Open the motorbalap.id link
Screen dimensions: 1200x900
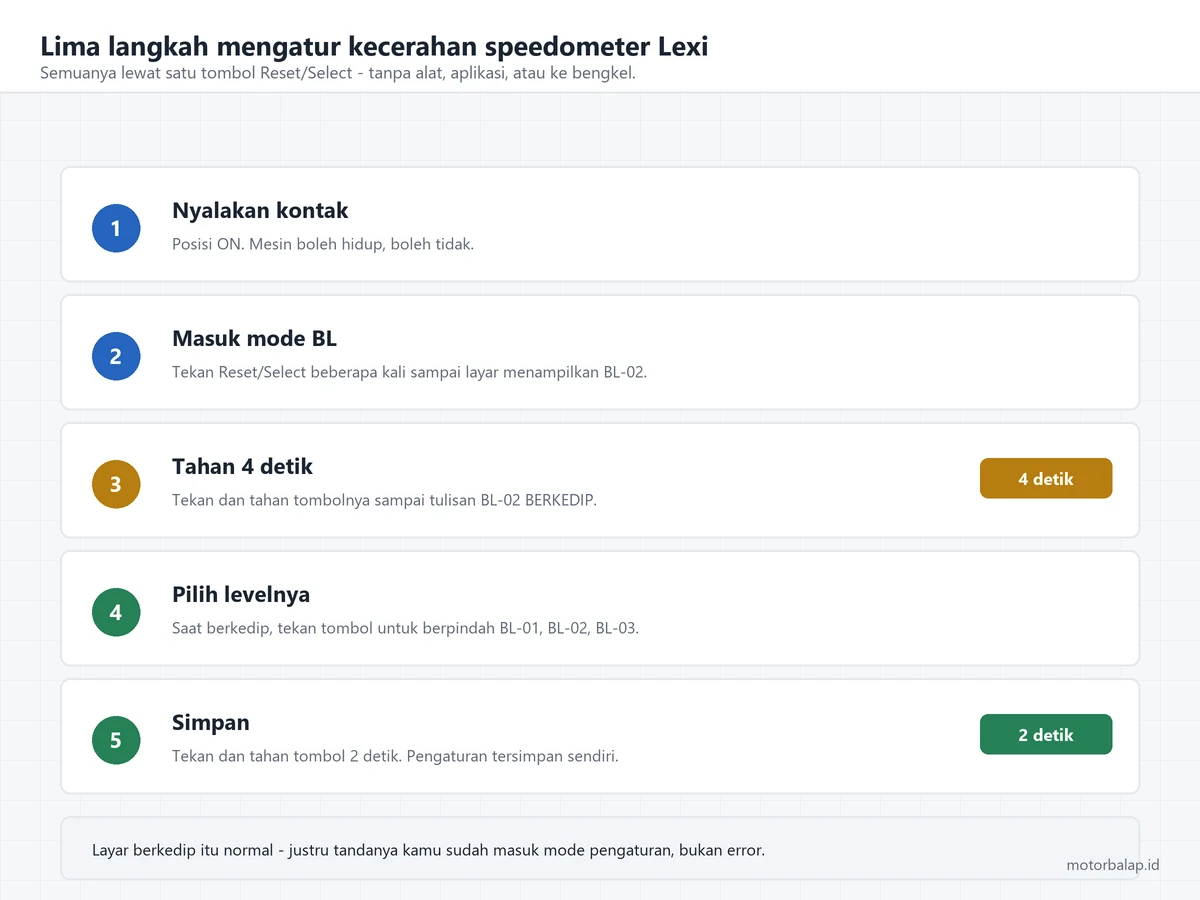1113,865
